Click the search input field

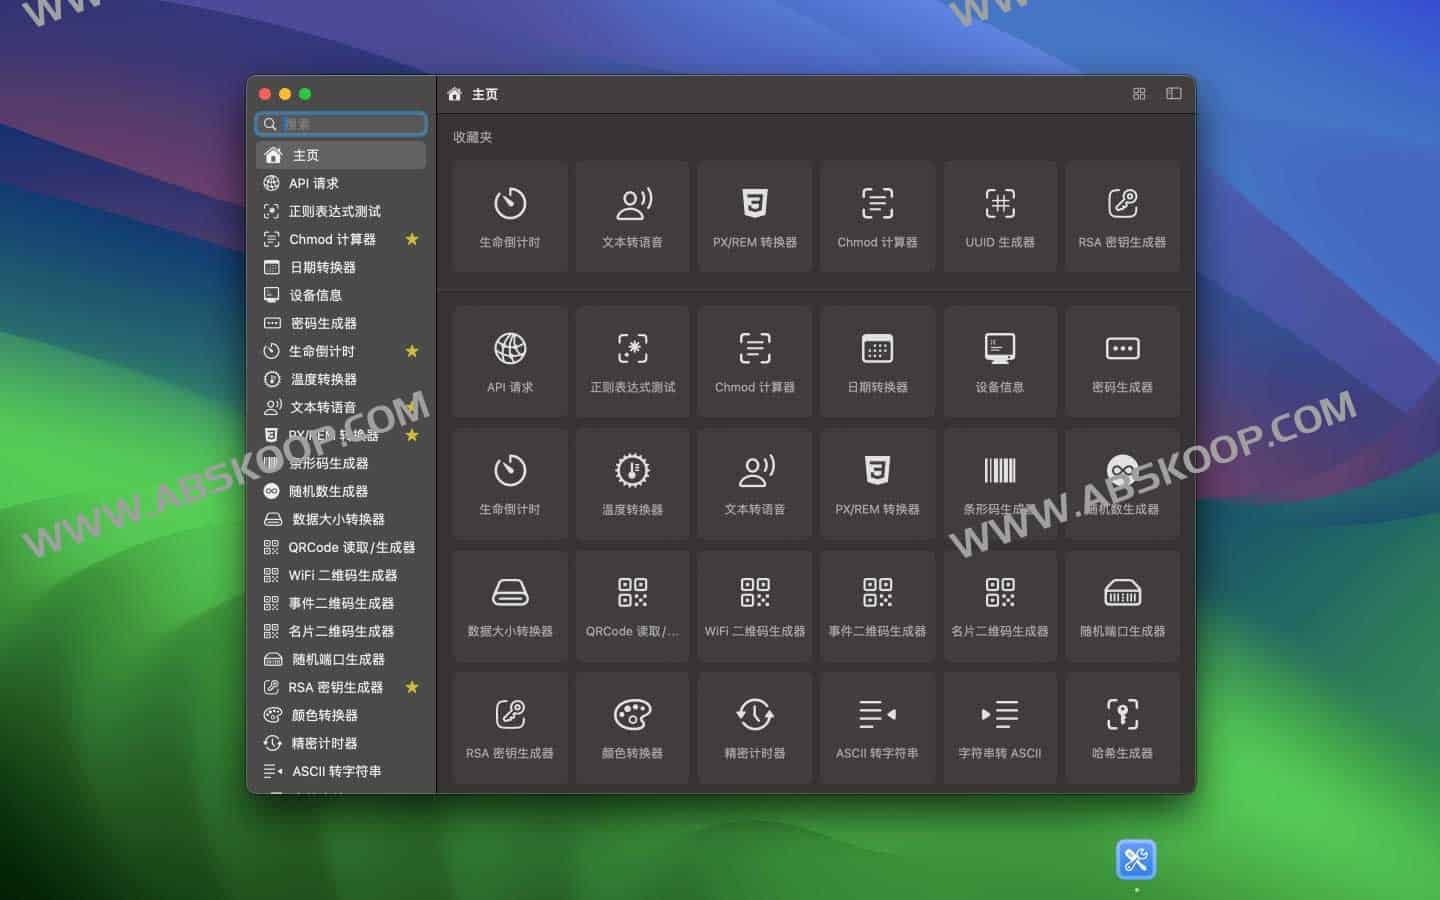point(341,123)
